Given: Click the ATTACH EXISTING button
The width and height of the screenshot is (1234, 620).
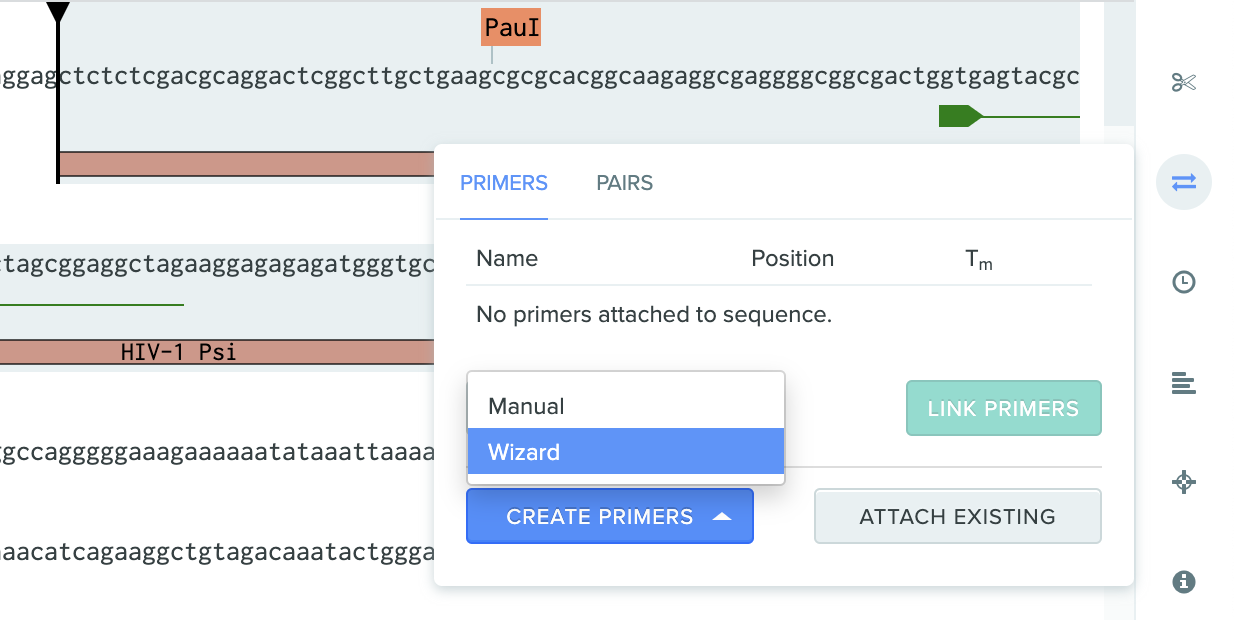Looking at the screenshot, I should 958,516.
